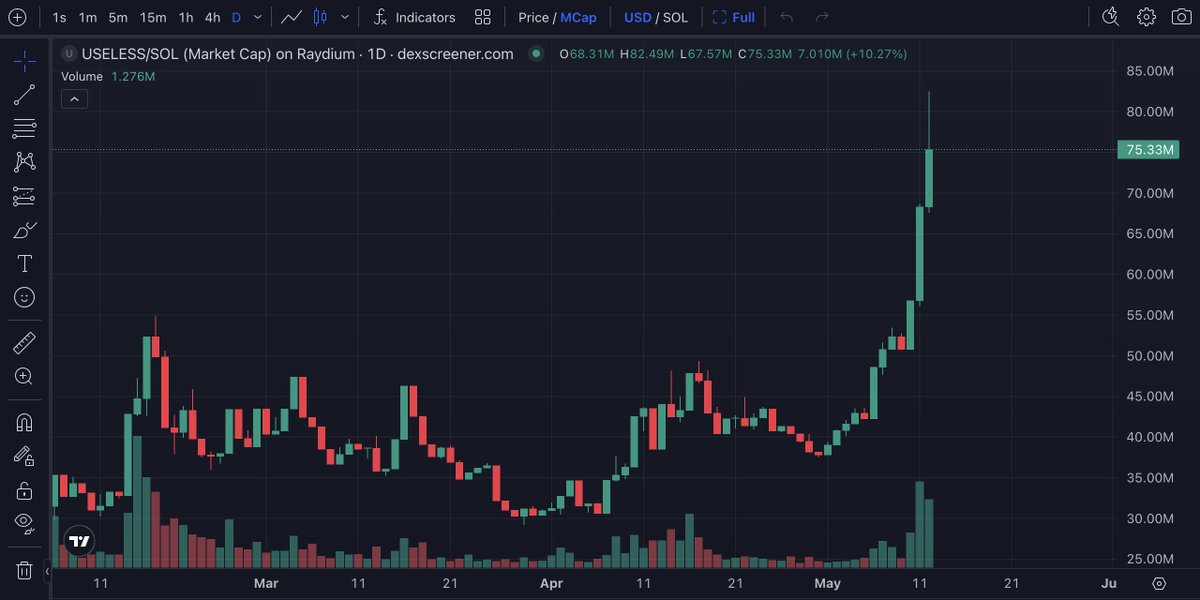The height and width of the screenshot is (600, 1200).
Task: Switch display to MCap
Action: [x=578, y=18]
